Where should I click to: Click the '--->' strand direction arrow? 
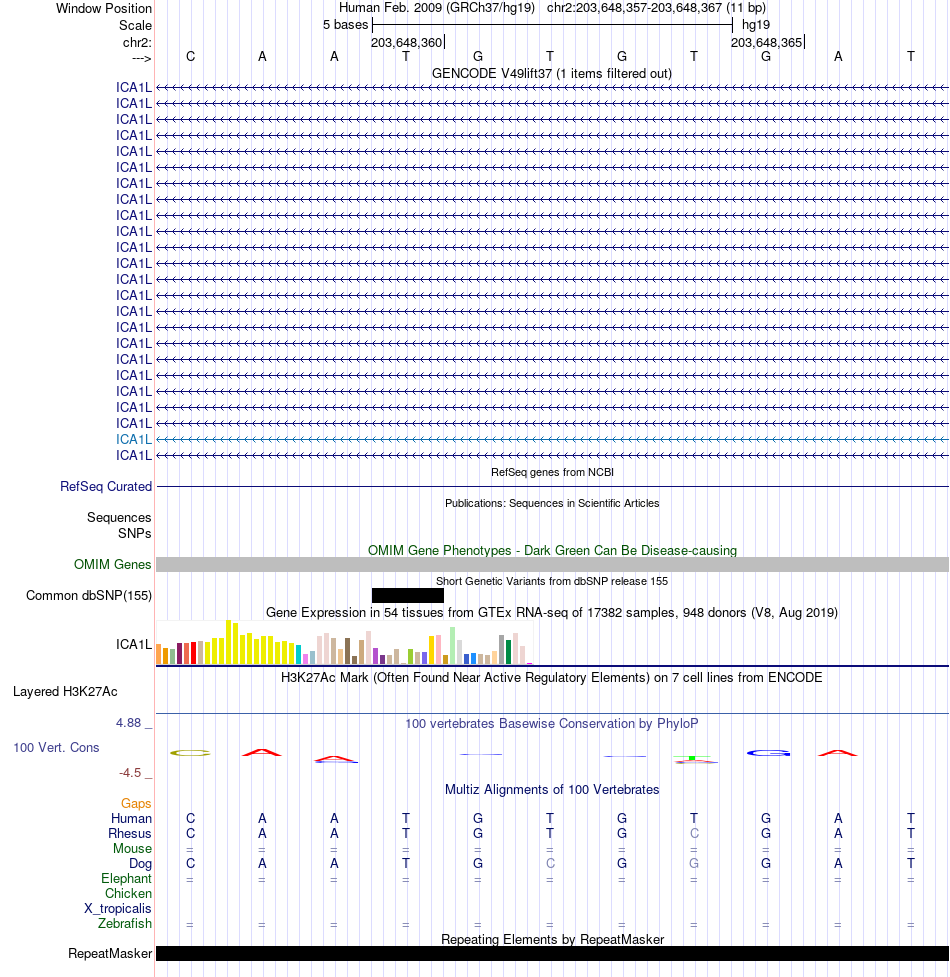coord(141,58)
